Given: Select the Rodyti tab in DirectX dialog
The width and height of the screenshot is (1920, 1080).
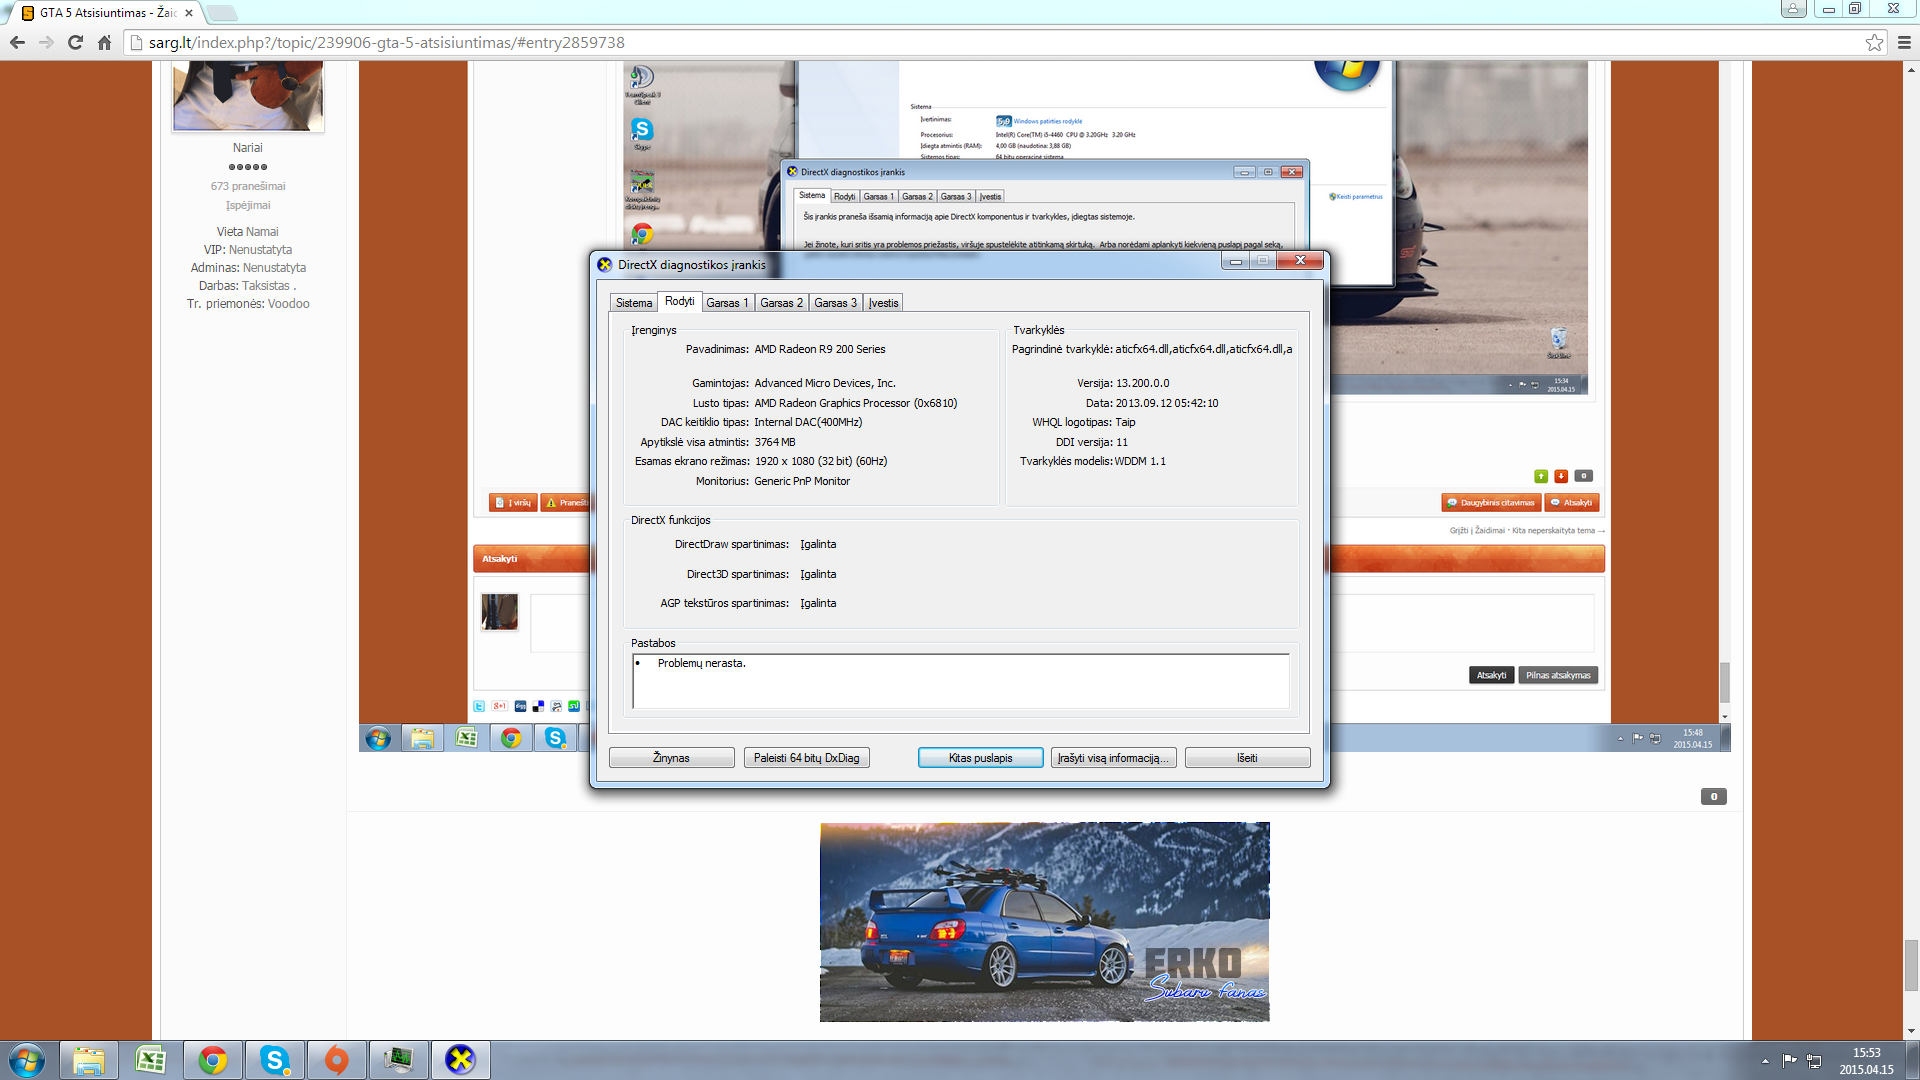Looking at the screenshot, I should pyautogui.click(x=679, y=301).
